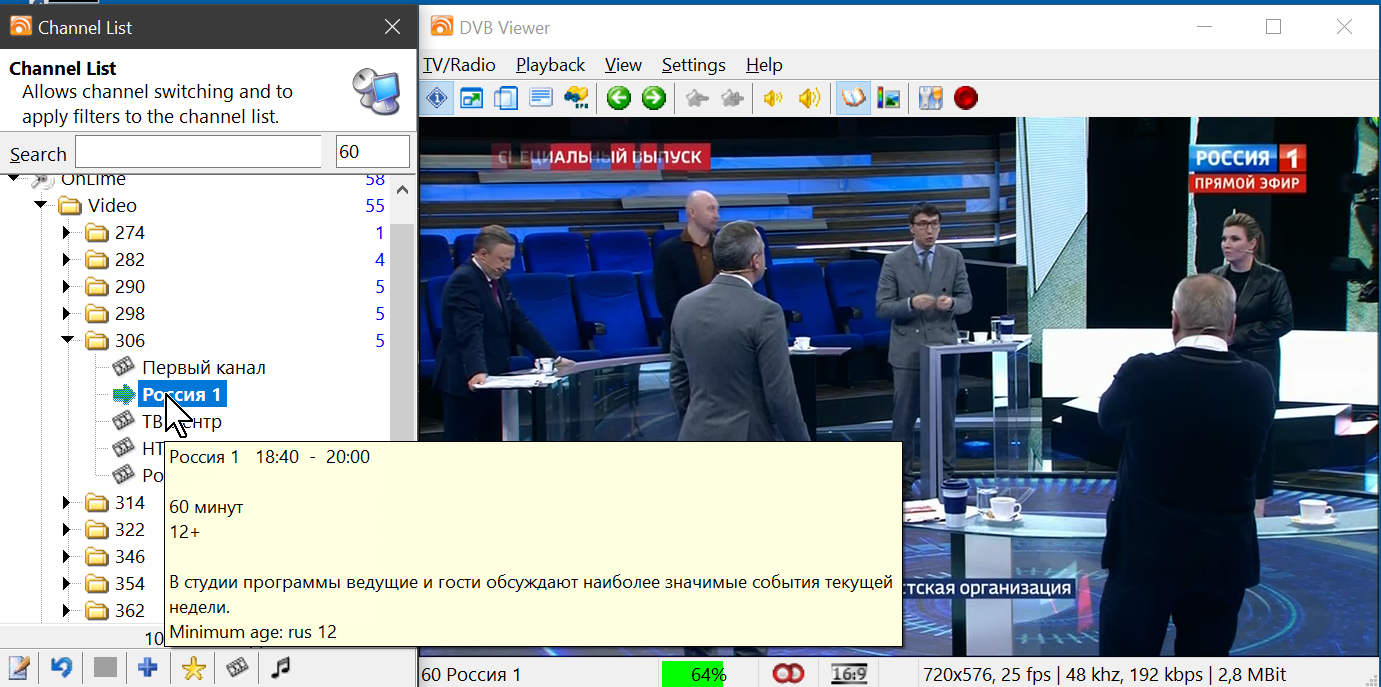Image resolution: width=1381 pixels, height=687 pixels.
Task: Expand the 298 folder
Action: (68, 314)
